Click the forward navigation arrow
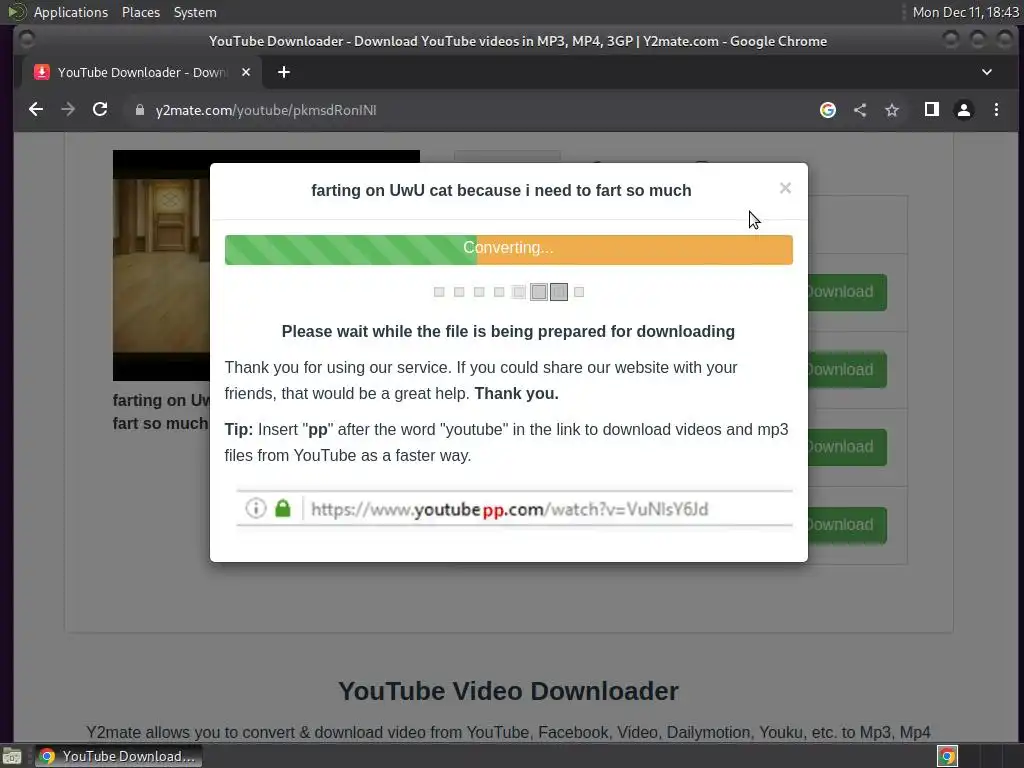The width and height of the screenshot is (1024, 768). [68, 110]
